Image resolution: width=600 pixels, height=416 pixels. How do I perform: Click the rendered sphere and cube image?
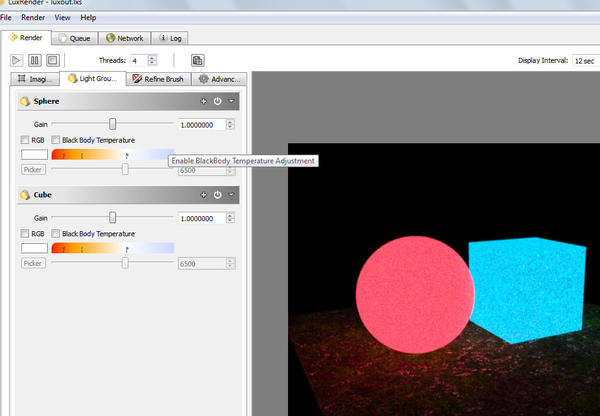pyautogui.click(x=444, y=279)
